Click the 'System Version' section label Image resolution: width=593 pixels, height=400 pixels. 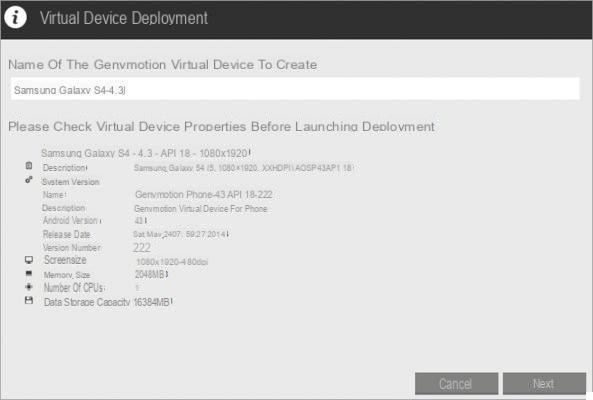point(70,182)
